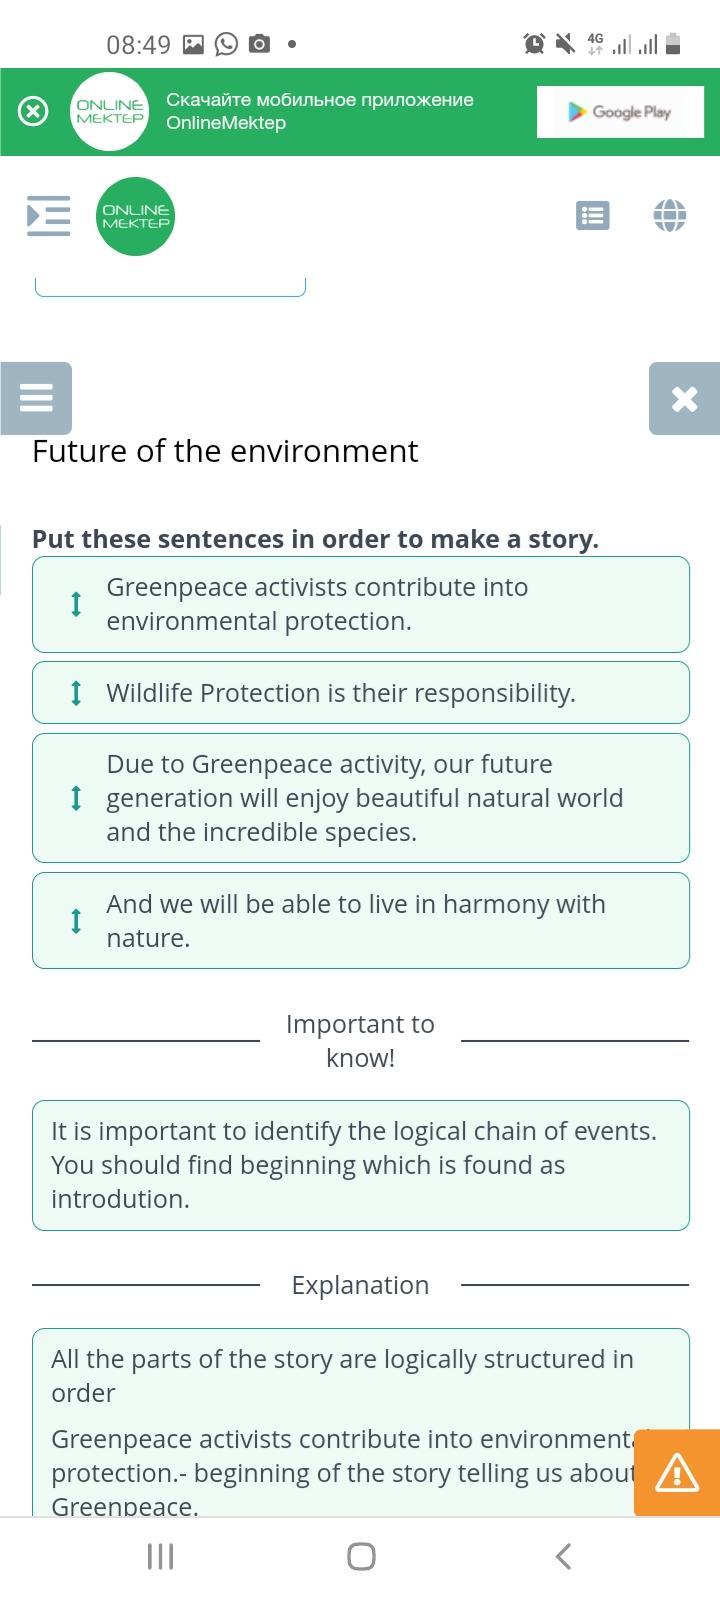Viewport: 720px width, 1600px height.
Task: Dismiss the mobile app download banner
Action: (x=33, y=111)
